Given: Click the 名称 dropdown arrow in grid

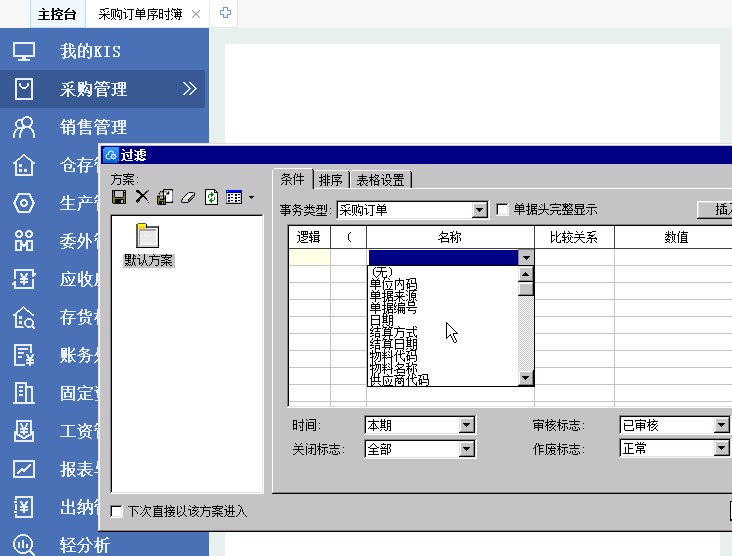Looking at the screenshot, I should (x=526, y=257).
